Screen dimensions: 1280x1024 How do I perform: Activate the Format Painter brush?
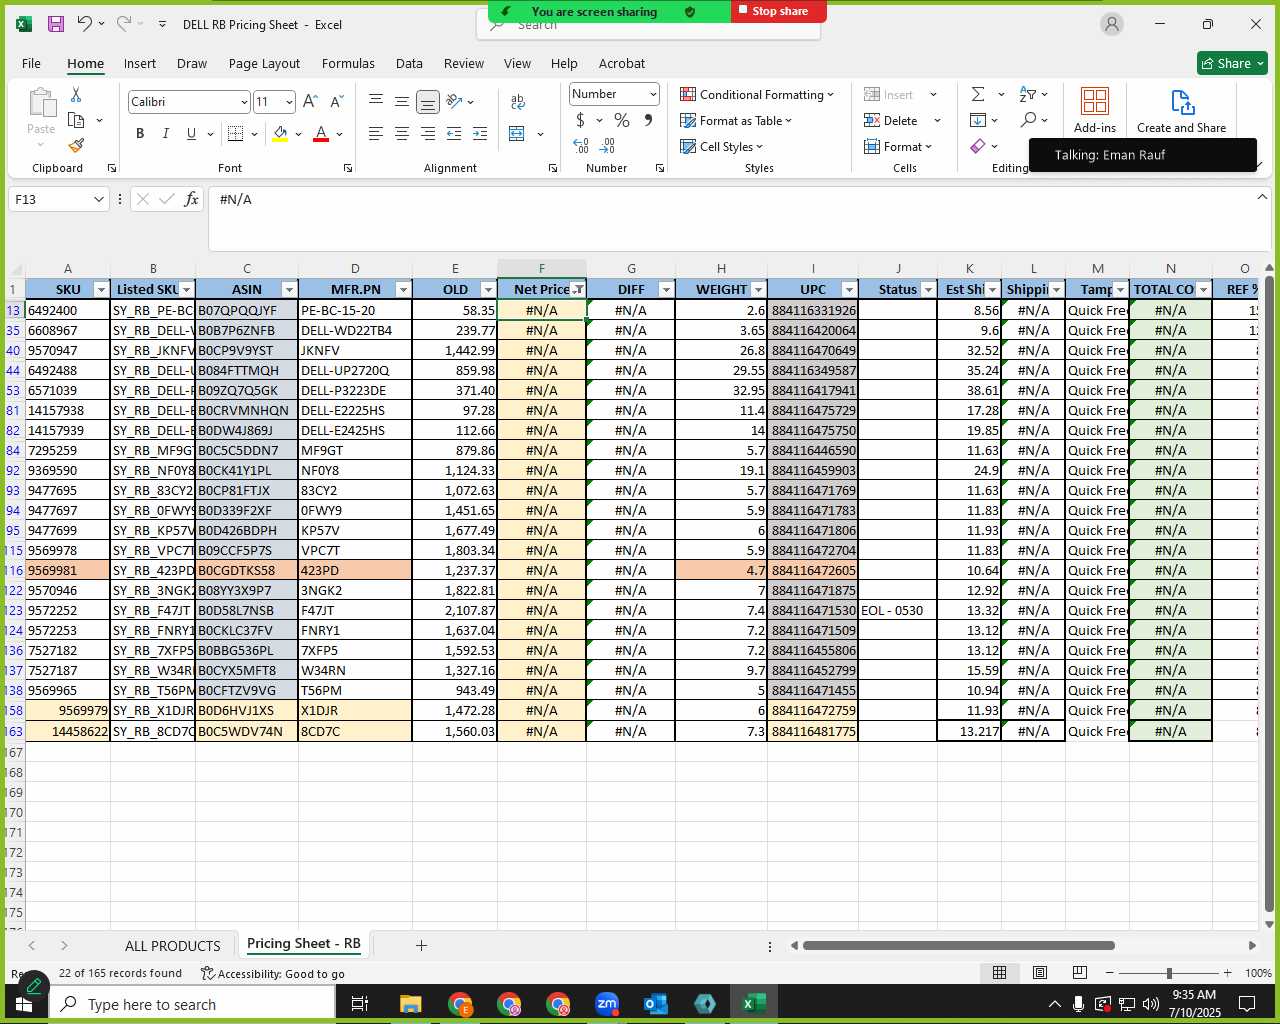tap(76, 146)
